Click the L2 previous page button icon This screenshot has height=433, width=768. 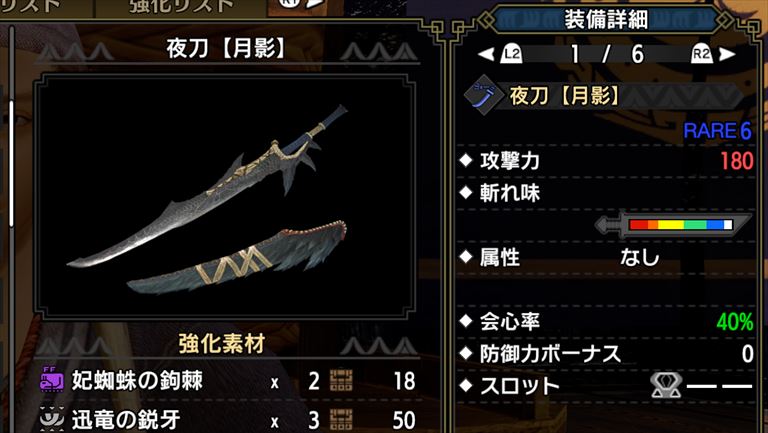coord(511,54)
